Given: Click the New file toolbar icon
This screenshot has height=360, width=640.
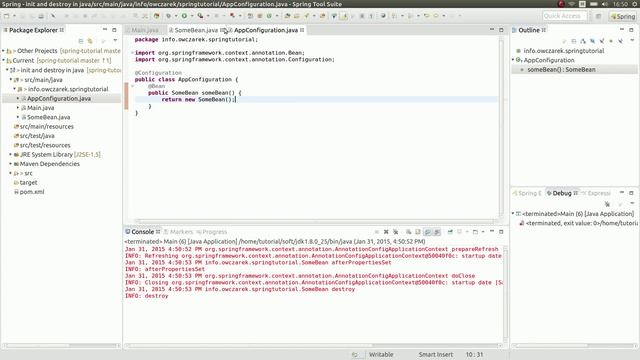Looking at the screenshot, I should (x=7, y=16).
